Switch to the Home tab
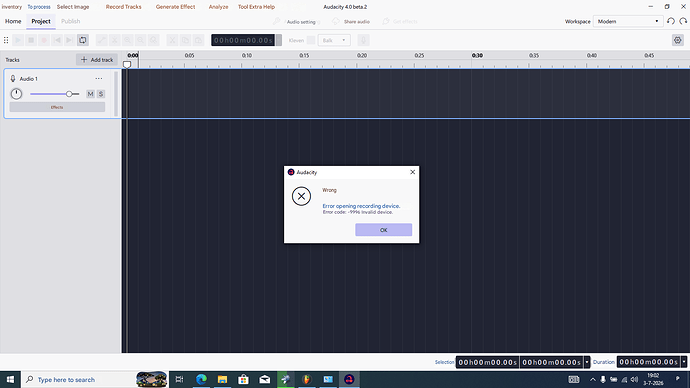 point(13,21)
